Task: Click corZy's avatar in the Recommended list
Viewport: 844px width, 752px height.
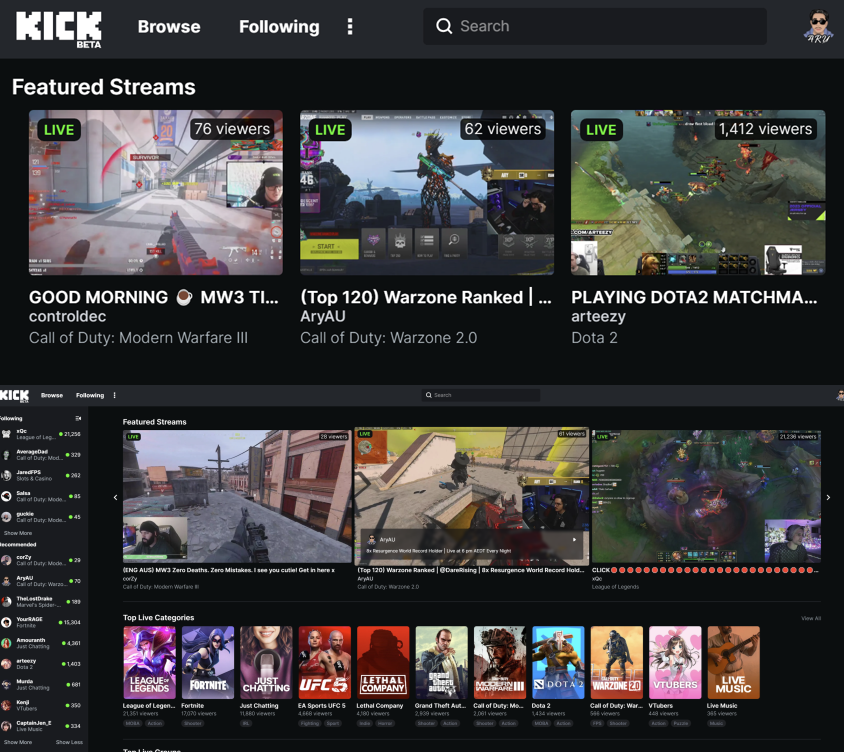Action: pos(6,560)
